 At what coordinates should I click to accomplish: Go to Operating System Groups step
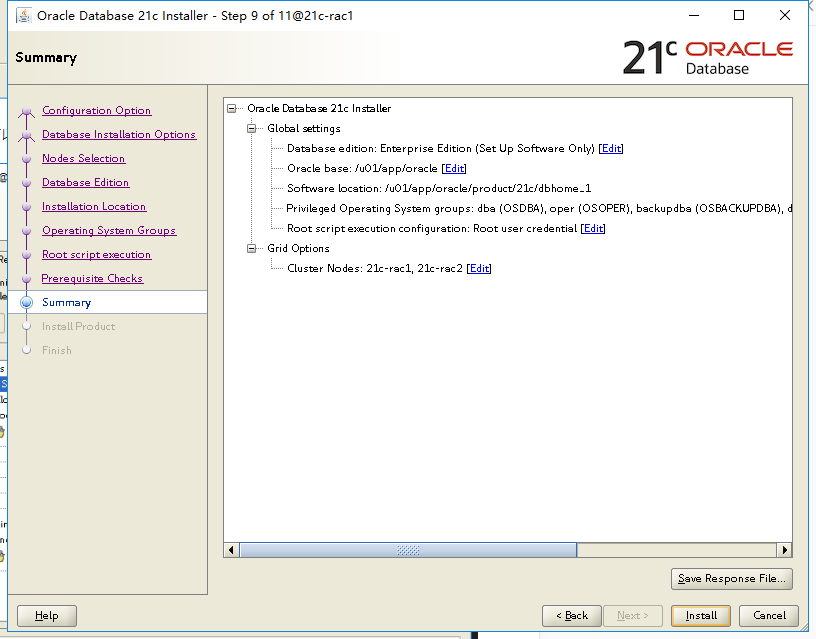[x=109, y=230]
